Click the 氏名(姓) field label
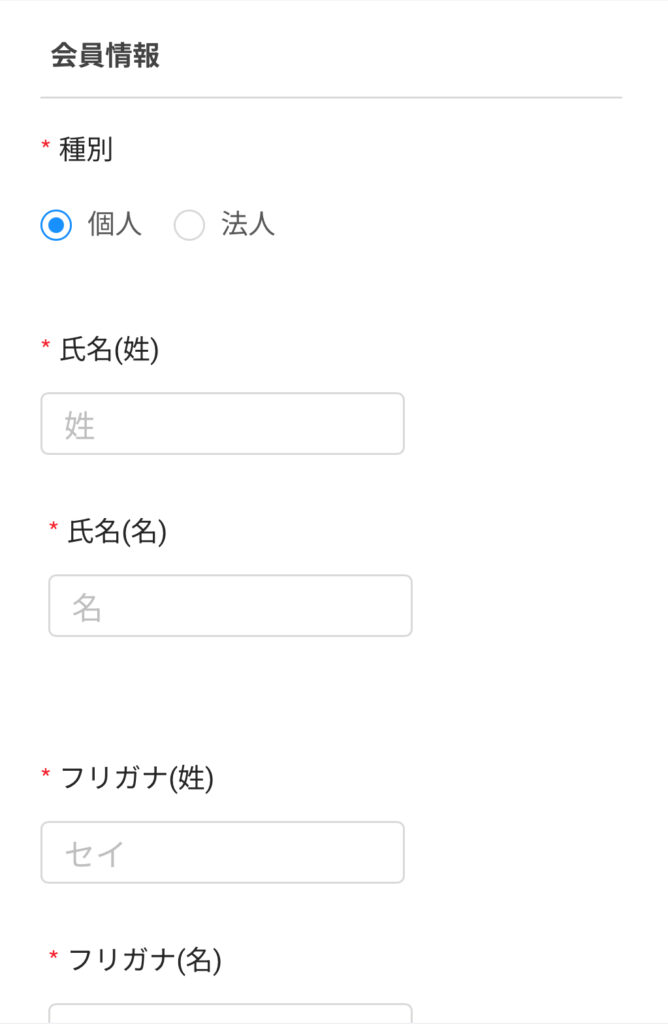The width and height of the screenshot is (668, 1024). point(110,350)
